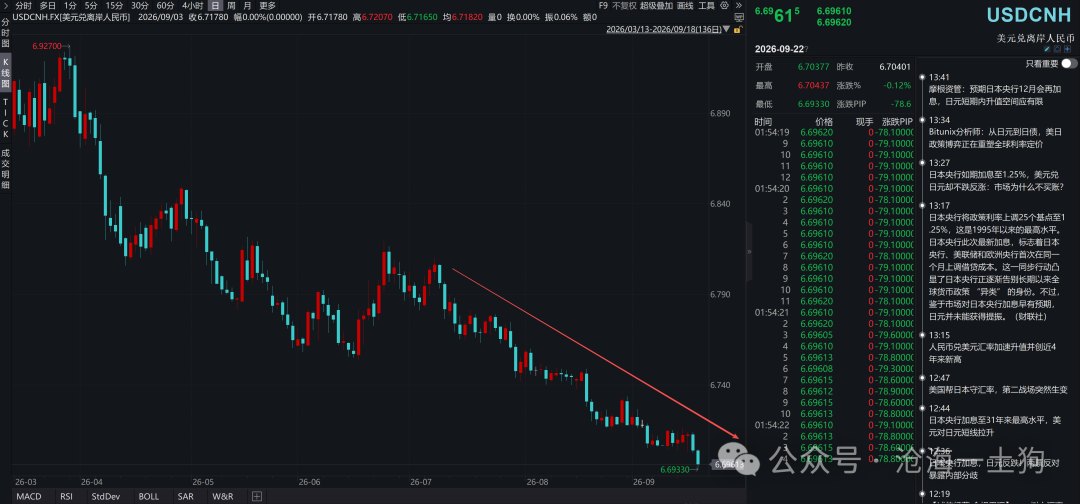Open the 画线 drawing tools
This screenshot has width=1080, height=504.
(x=685, y=5)
